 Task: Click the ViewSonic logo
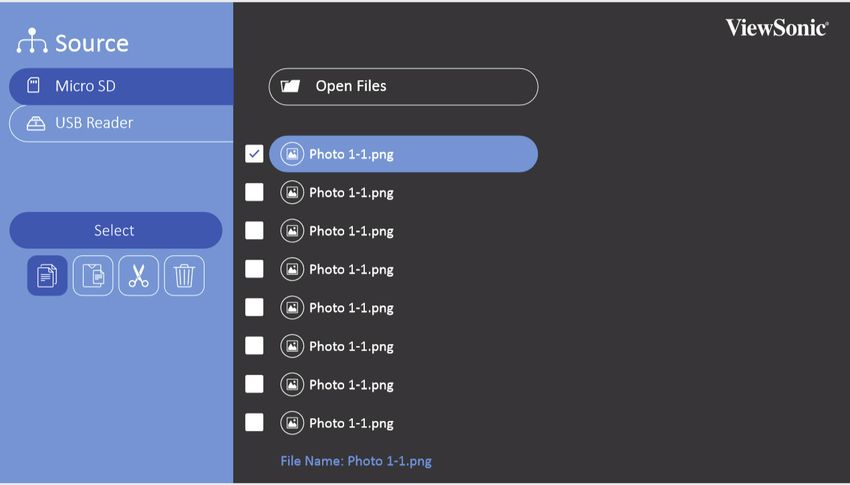click(x=777, y=27)
